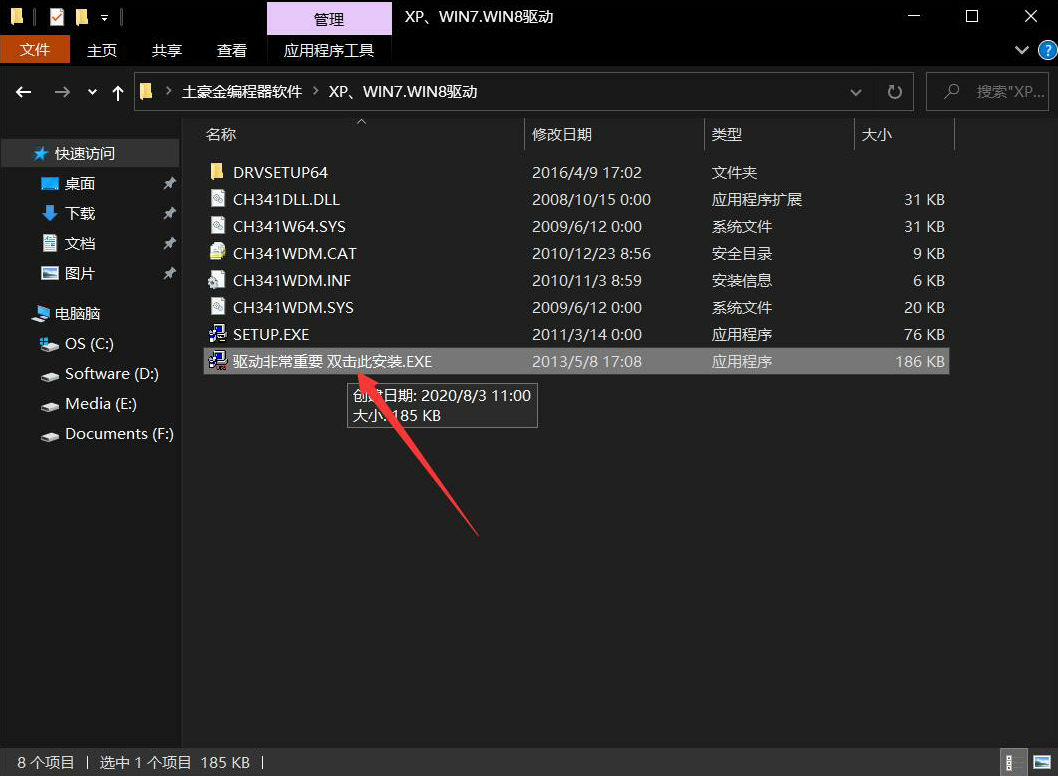Switch to details view in status bar
The width and height of the screenshot is (1058, 776).
pos(1009,763)
